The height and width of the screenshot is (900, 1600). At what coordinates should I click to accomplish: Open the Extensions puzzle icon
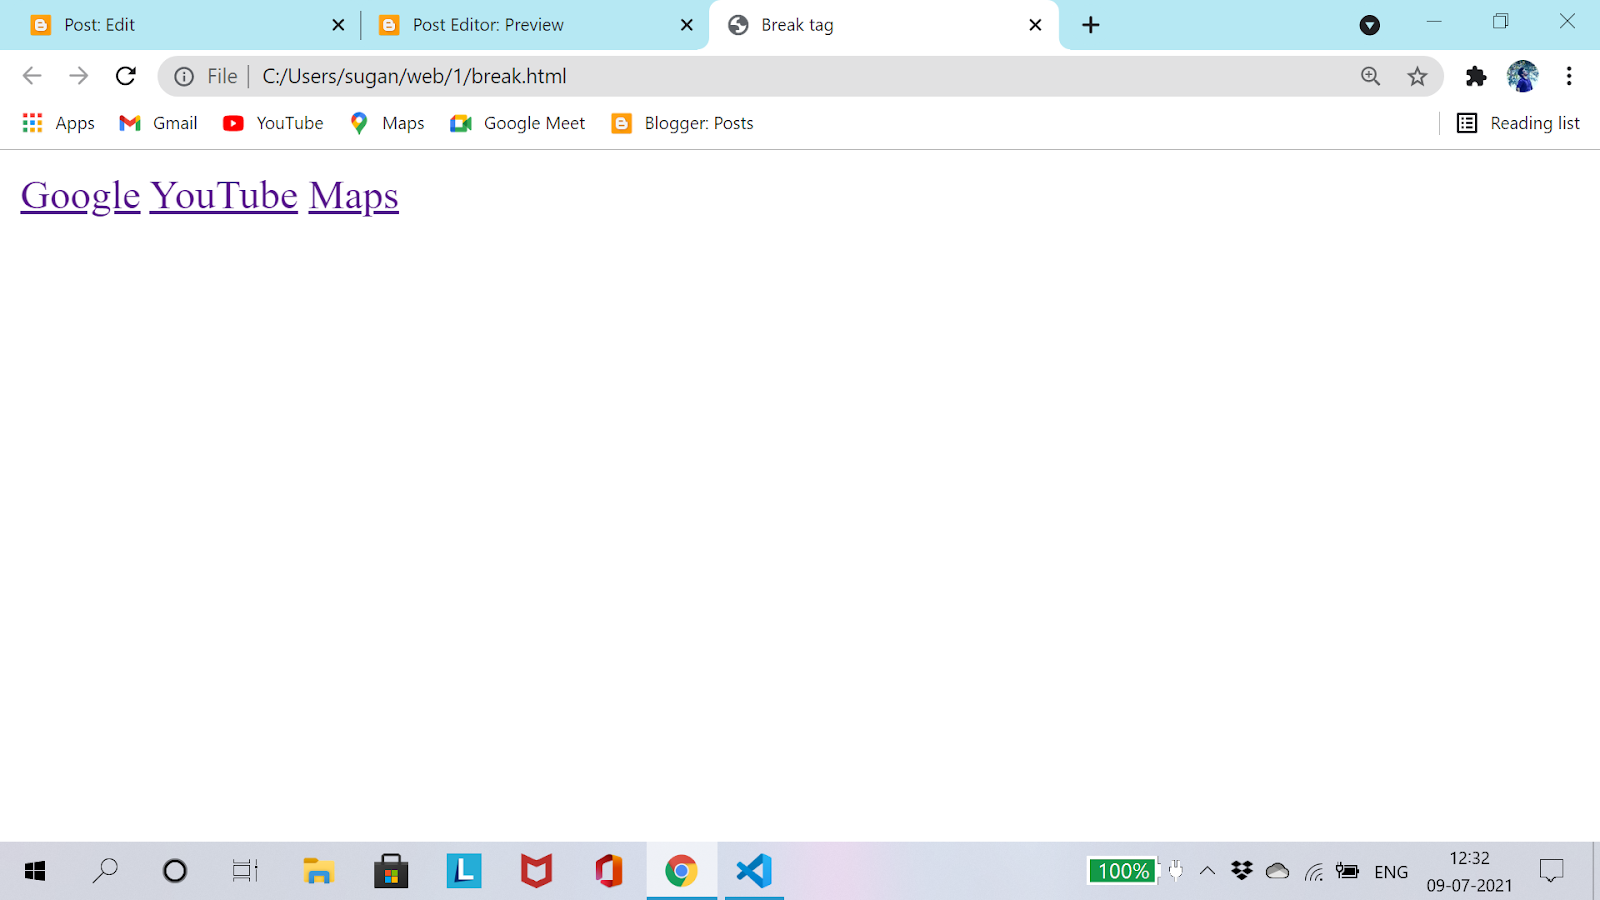1476,76
